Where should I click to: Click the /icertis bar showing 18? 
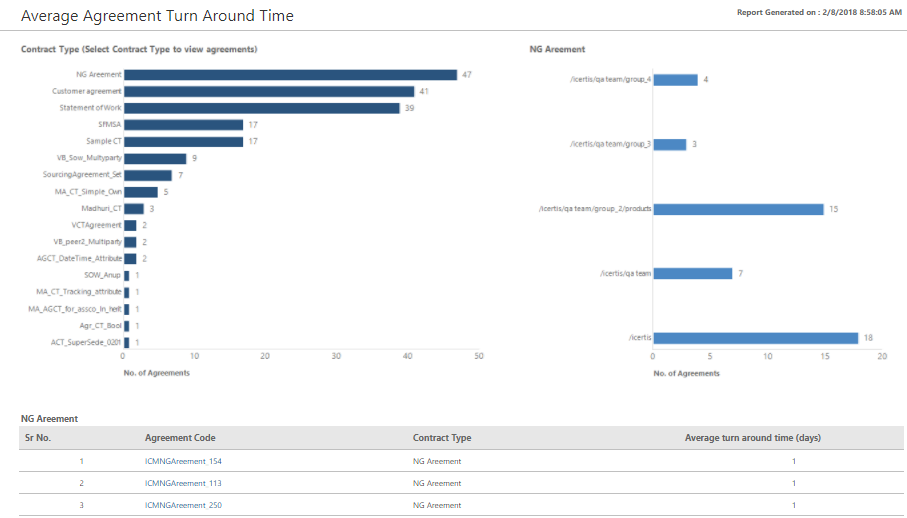click(x=755, y=338)
